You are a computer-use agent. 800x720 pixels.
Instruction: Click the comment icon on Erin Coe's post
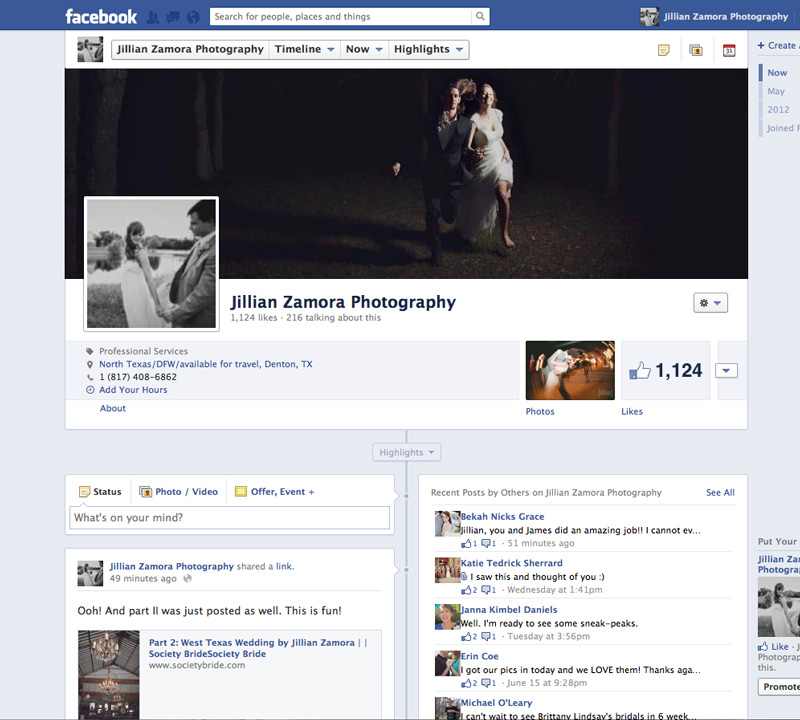click(486, 683)
